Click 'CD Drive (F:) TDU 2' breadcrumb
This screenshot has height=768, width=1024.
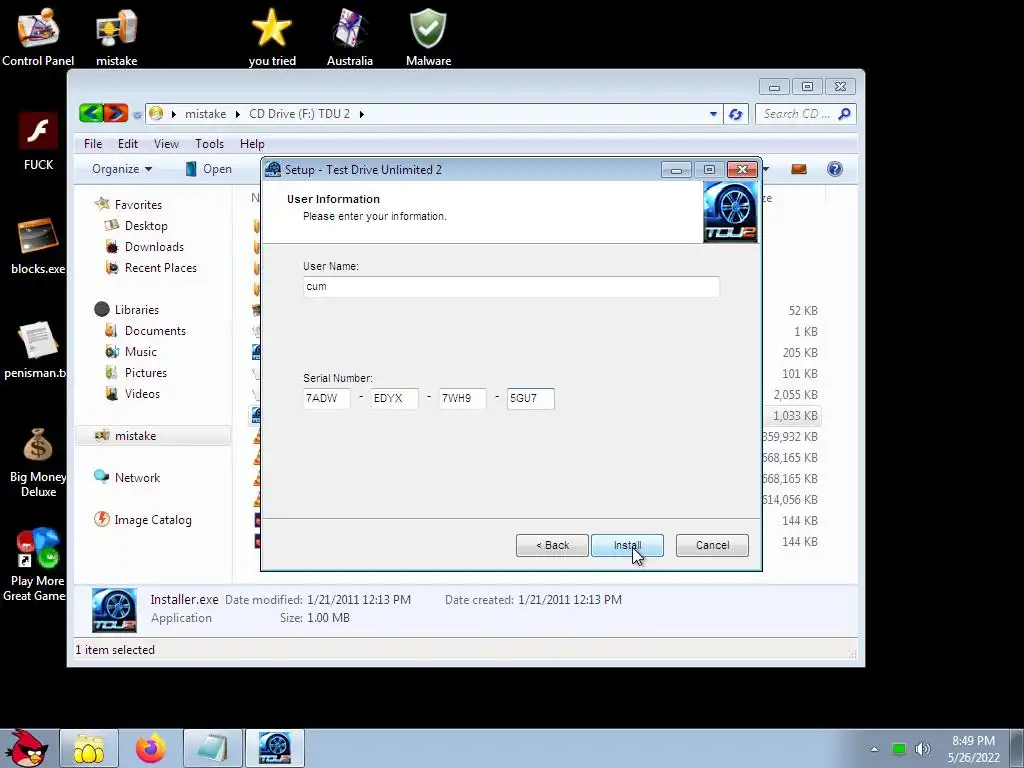[x=299, y=114]
